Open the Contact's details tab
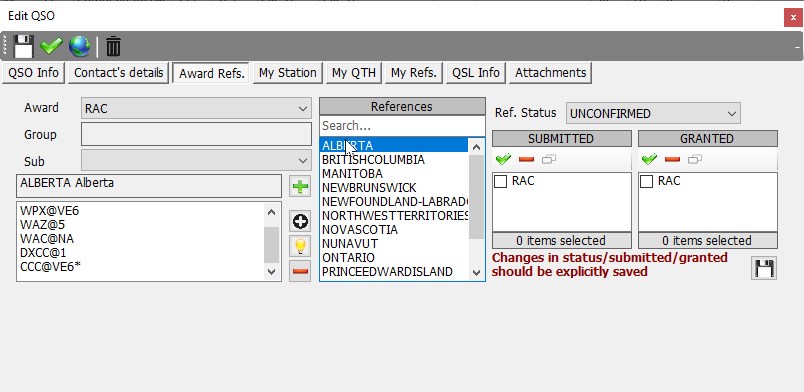The width and height of the screenshot is (804, 392). pyautogui.click(x=118, y=73)
